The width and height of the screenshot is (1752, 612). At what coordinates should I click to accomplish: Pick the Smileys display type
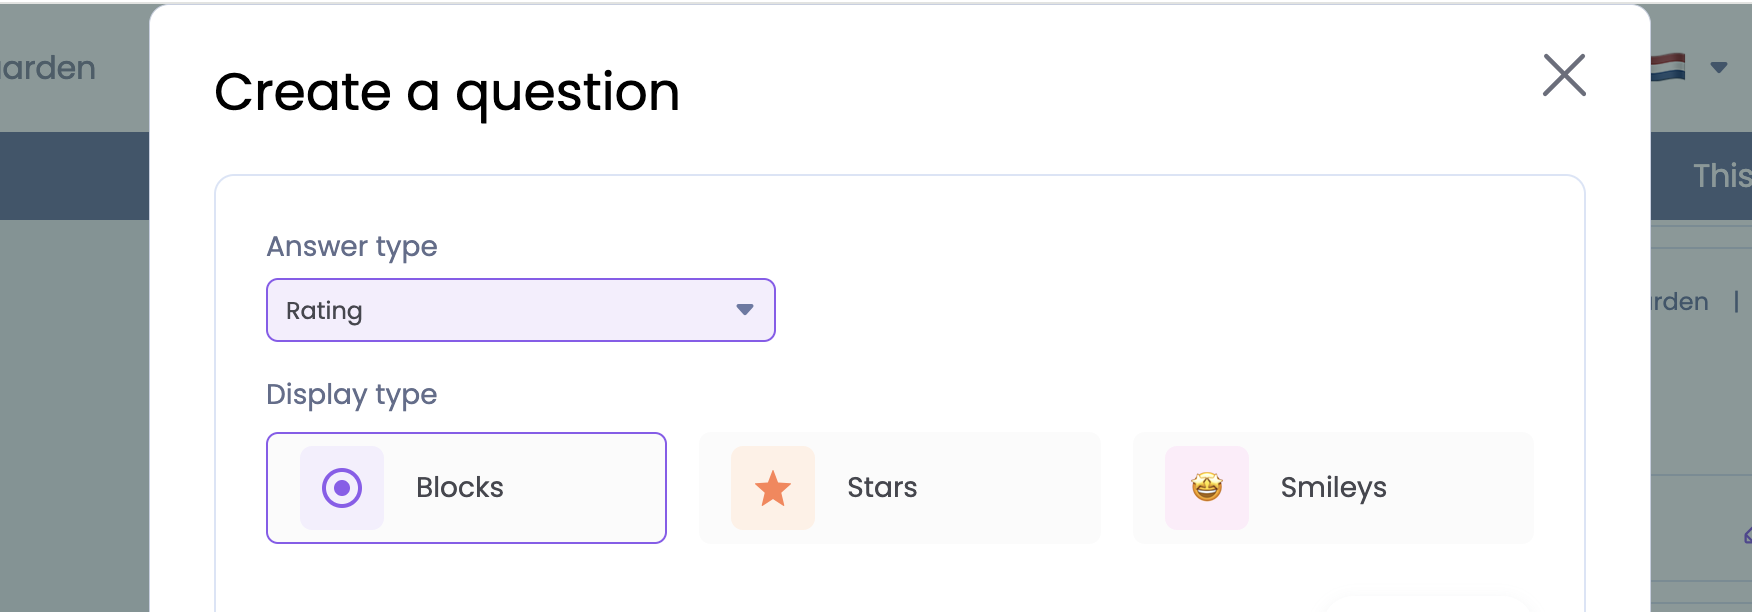point(1333,488)
